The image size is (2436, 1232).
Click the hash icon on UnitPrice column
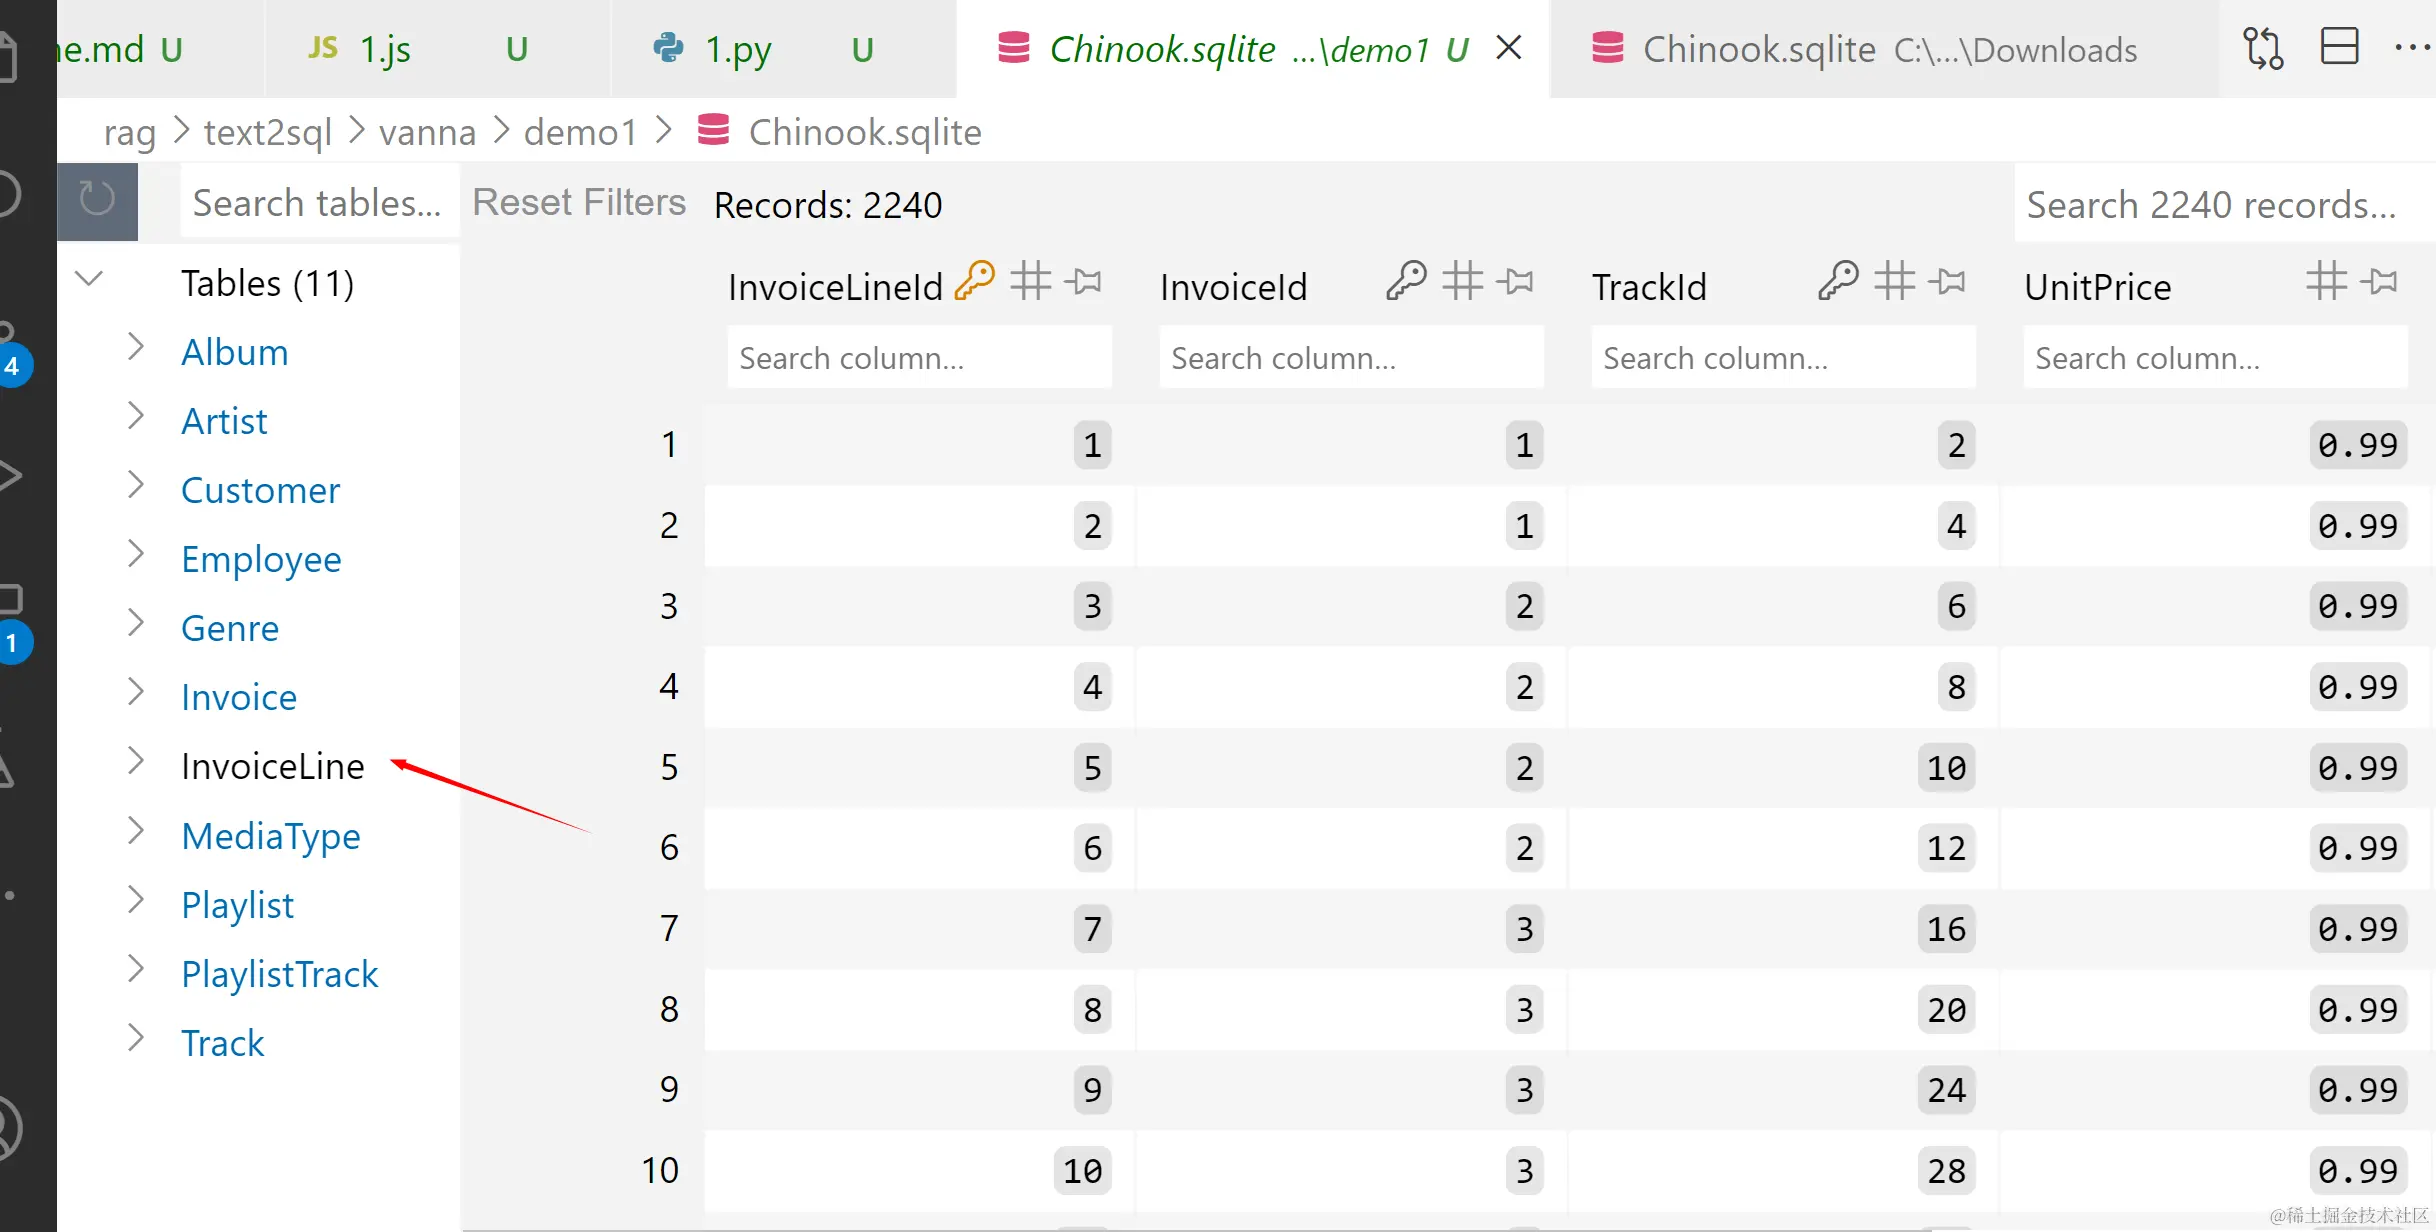click(x=2326, y=281)
